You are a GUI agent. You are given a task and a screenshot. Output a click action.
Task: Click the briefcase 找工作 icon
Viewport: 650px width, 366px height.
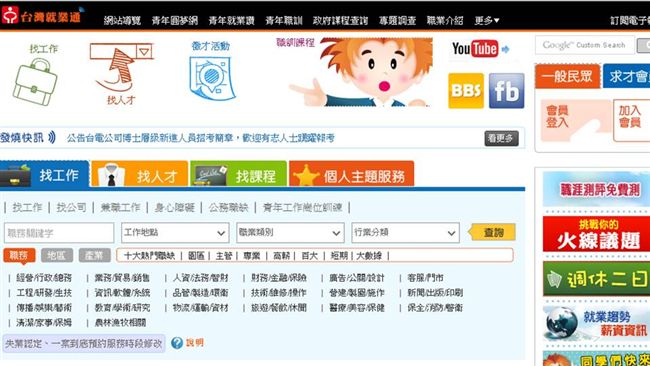(x=35, y=82)
